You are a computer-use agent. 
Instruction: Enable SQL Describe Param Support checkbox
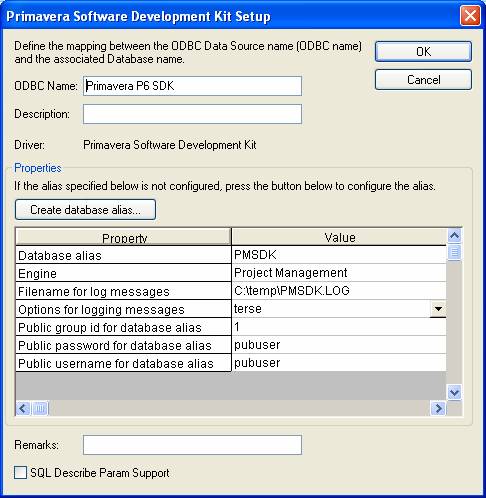click(21, 473)
